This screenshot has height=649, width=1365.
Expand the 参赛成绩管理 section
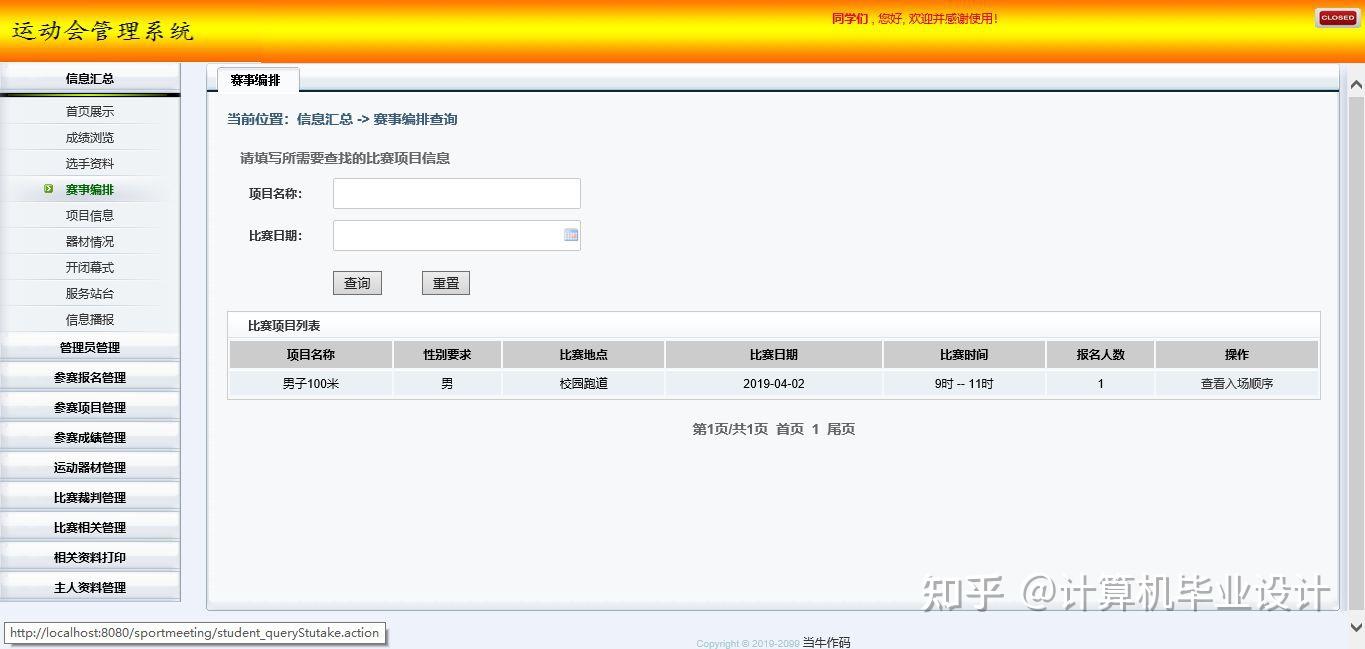tap(90, 436)
